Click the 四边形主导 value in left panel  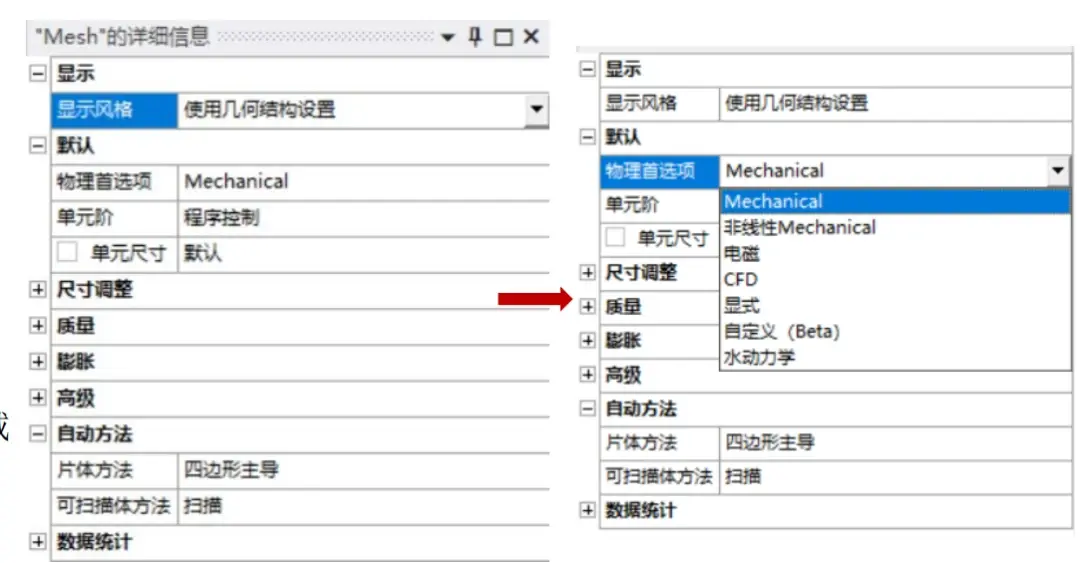point(231,470)
